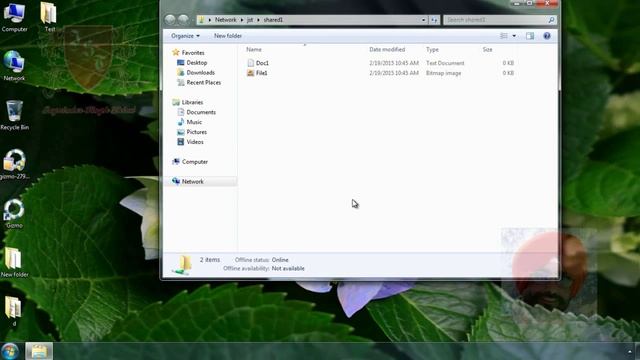This screenshot has height=360, width=640.
Task: Click the arrow after Network in address bar
Action: pos(242,20)
